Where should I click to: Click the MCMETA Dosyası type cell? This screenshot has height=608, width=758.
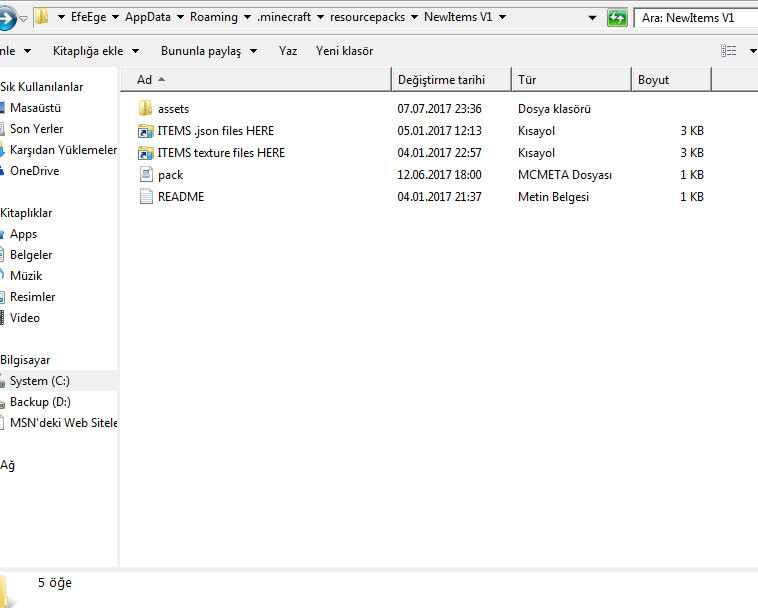click(565, 175)
